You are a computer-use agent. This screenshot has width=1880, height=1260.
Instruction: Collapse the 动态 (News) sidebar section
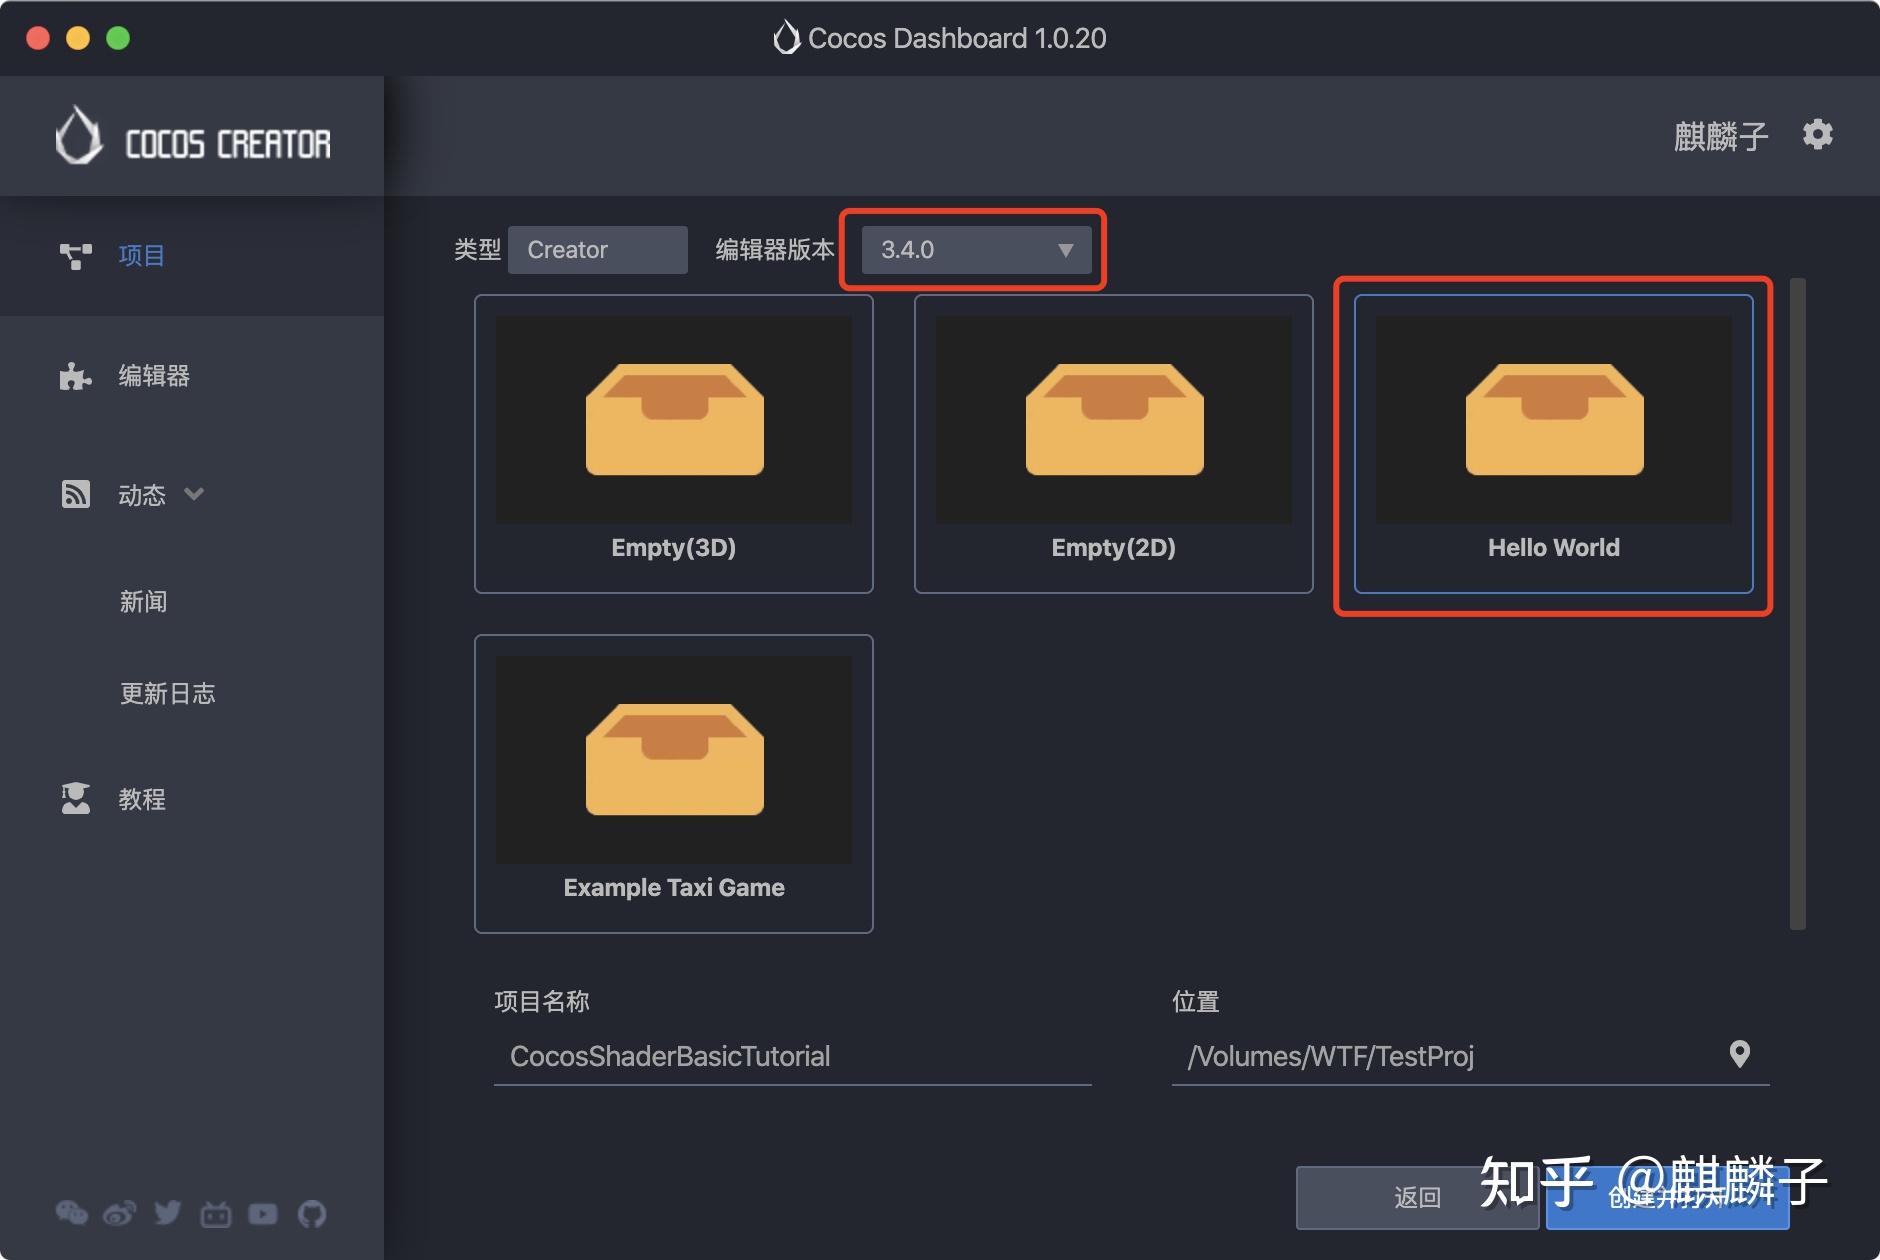pos(195,494)
